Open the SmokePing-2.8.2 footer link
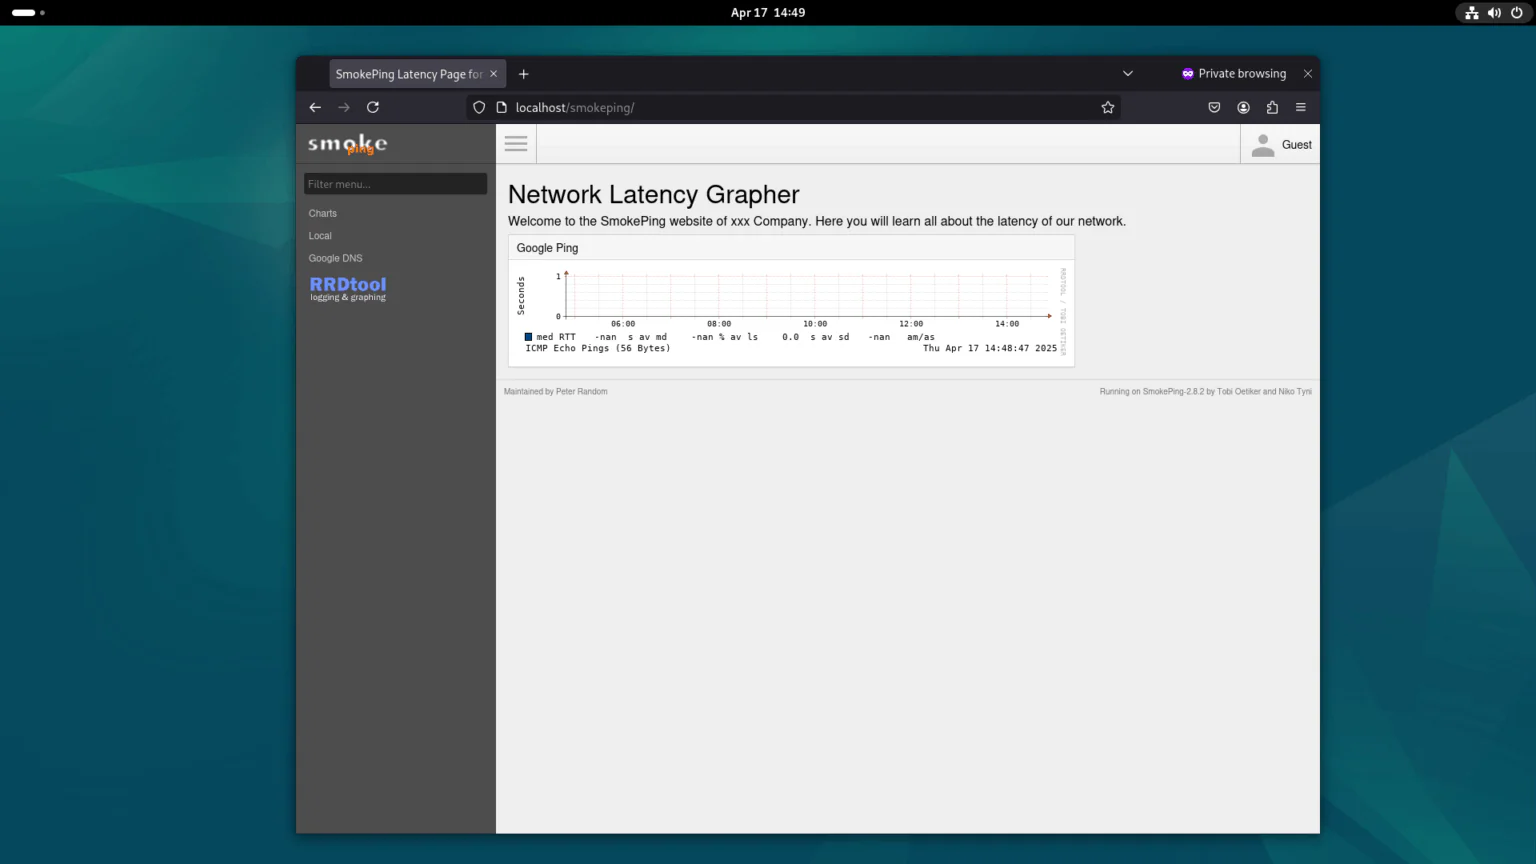 point(1173,392)
